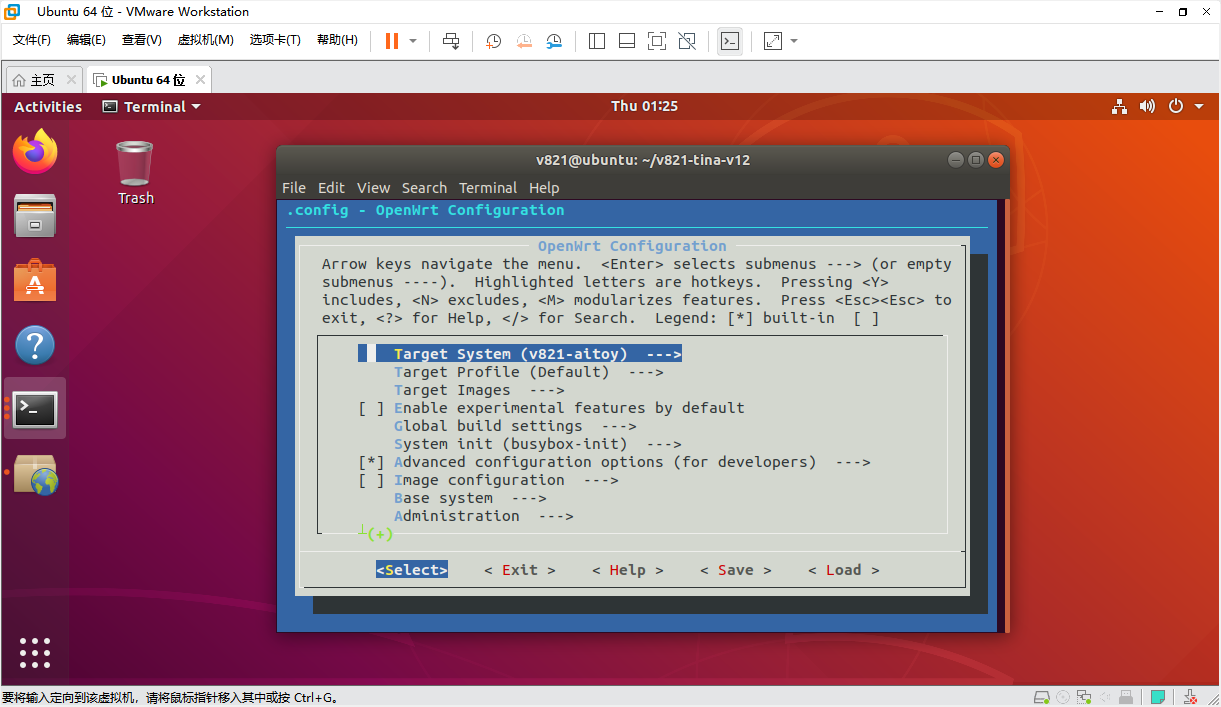The image size is (1221, 707).
Task: Open the 虚拟机(M) menu
Action: (205, 40)
